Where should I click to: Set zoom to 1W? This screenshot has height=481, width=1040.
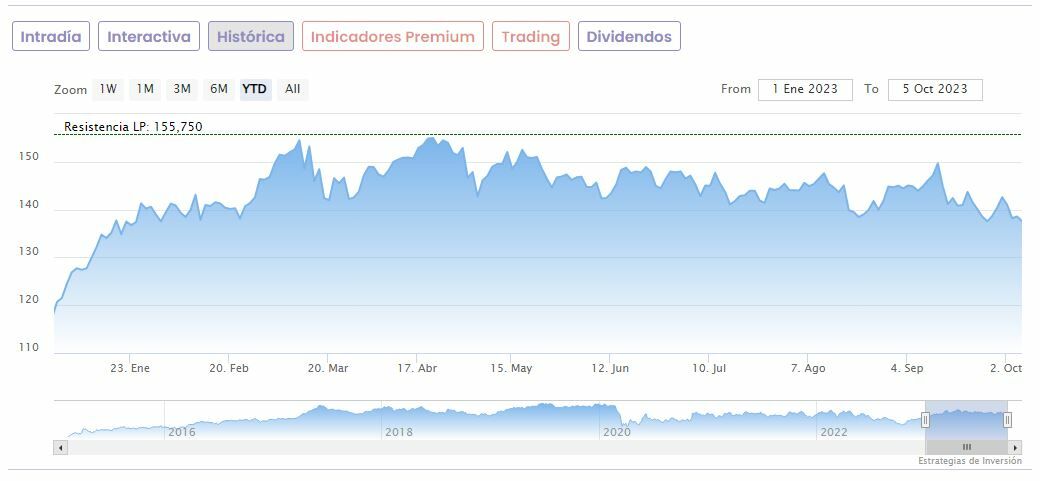(108, 89)
